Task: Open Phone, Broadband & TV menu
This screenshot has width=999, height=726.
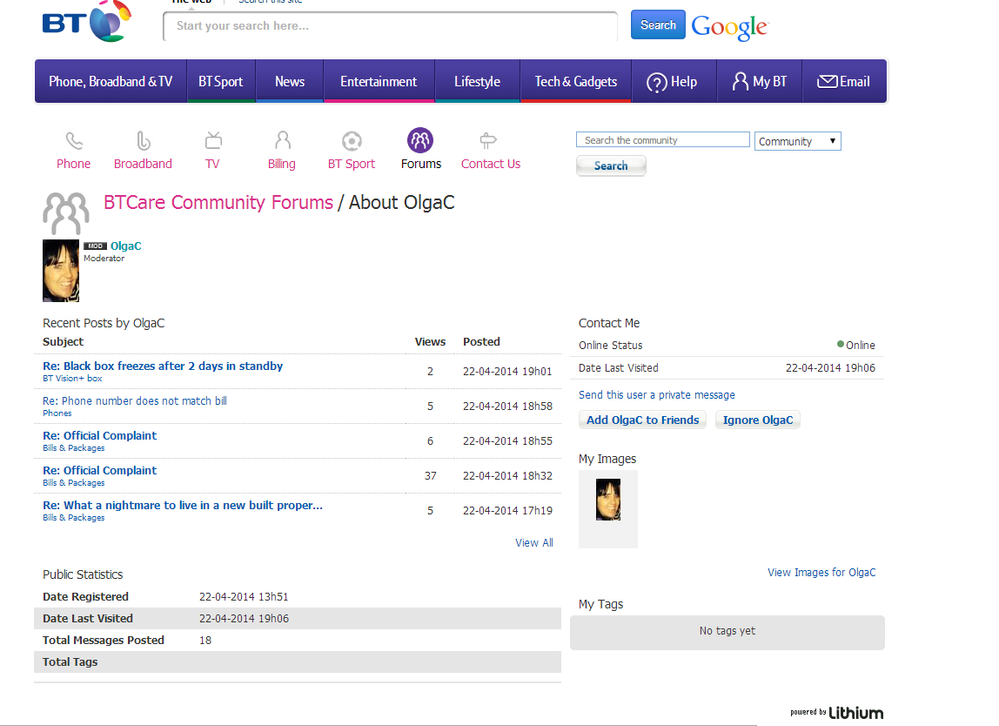Action: 111,82
